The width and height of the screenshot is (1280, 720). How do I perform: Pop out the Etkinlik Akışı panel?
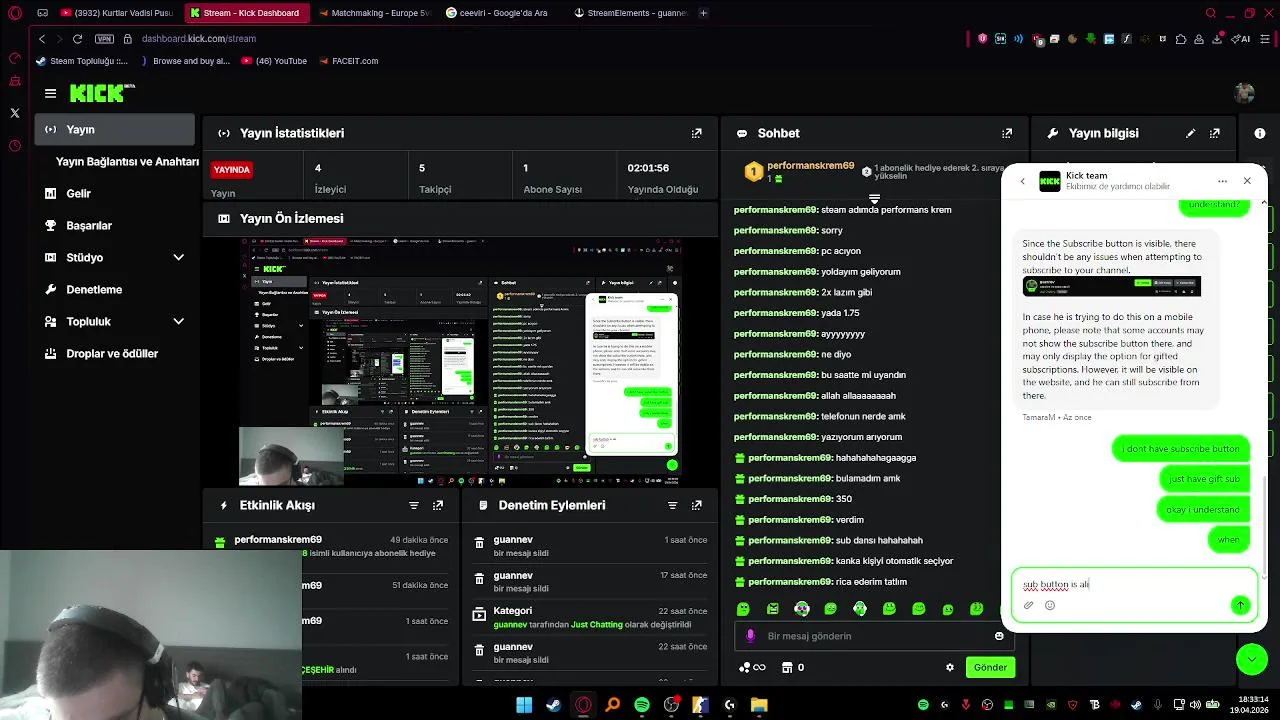pos(438,506)
